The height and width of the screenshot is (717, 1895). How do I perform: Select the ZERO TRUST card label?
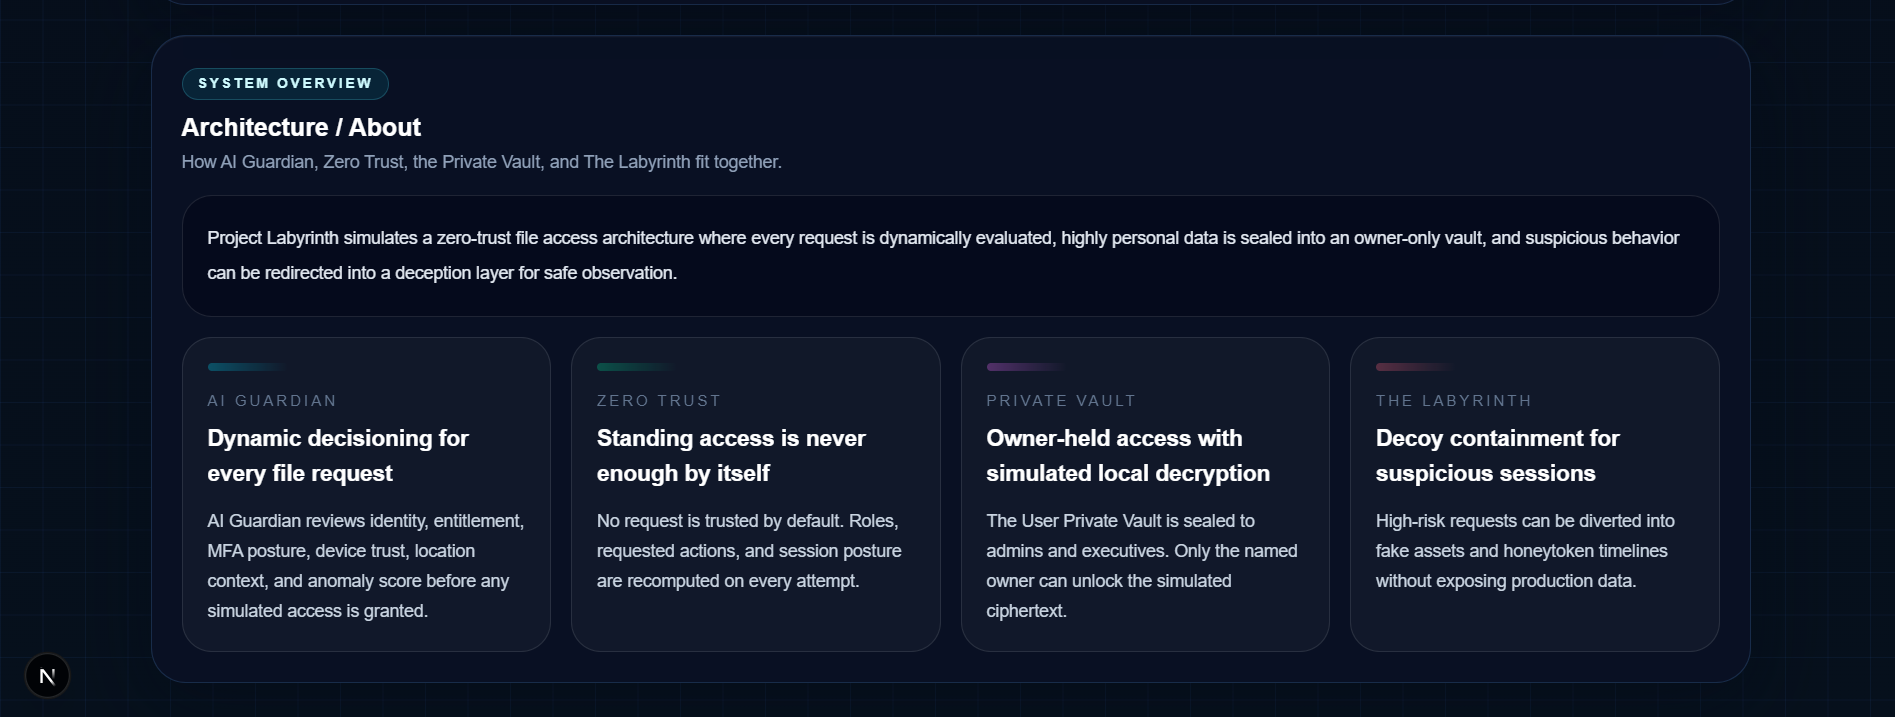tap(658, 401)
